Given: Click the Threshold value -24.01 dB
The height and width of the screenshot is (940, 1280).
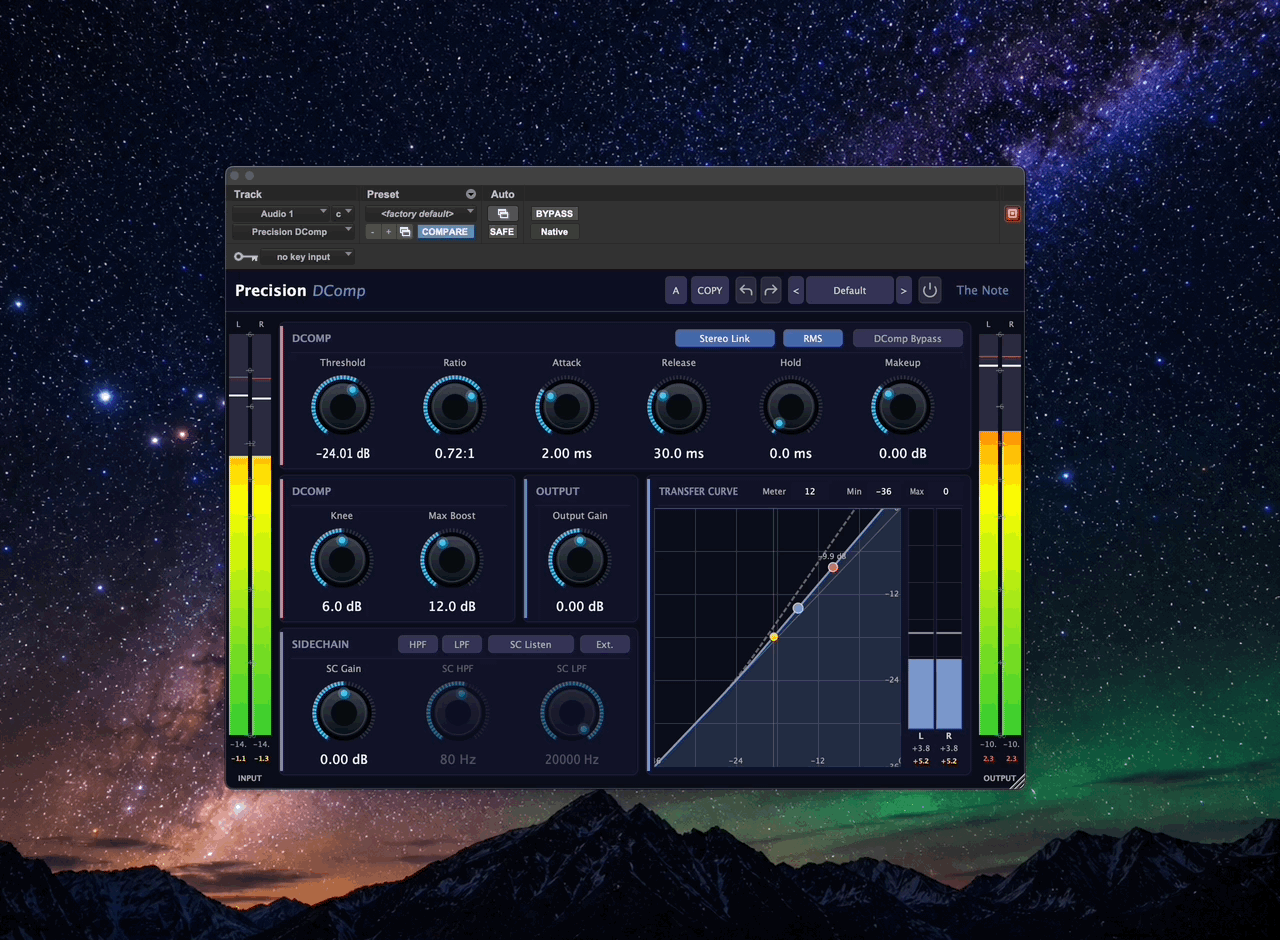Looking at the screenshot, I should point(343,453).
